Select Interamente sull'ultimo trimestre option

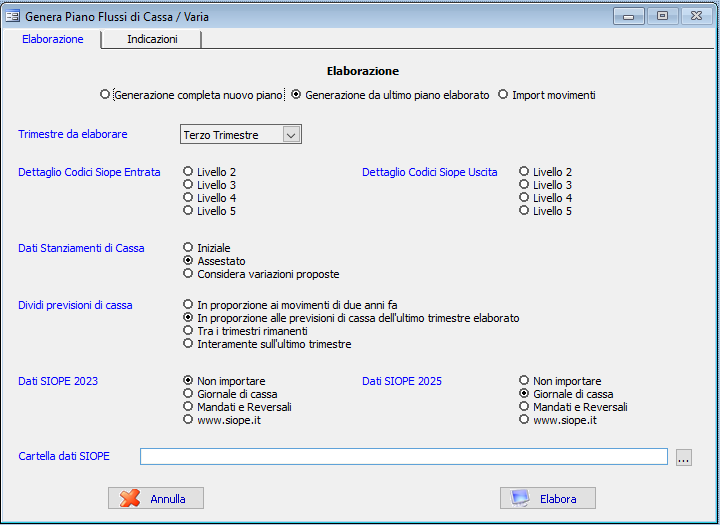click(188, 344)
